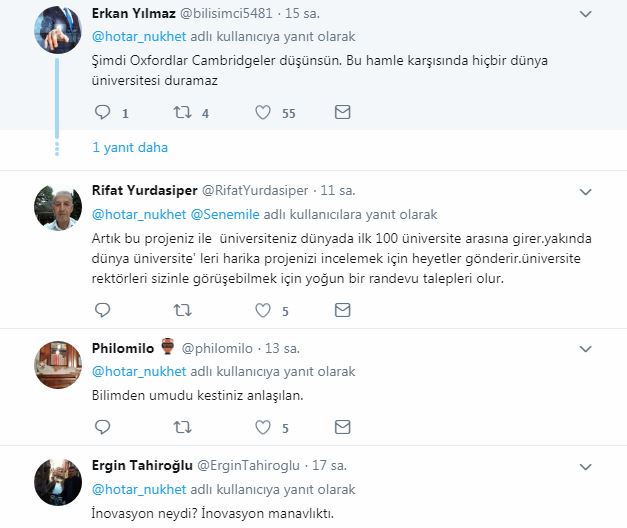Reply to Erkan Yılmaz's tweet
This screenshot has height=528, width=627.
(x=102, y=113)
